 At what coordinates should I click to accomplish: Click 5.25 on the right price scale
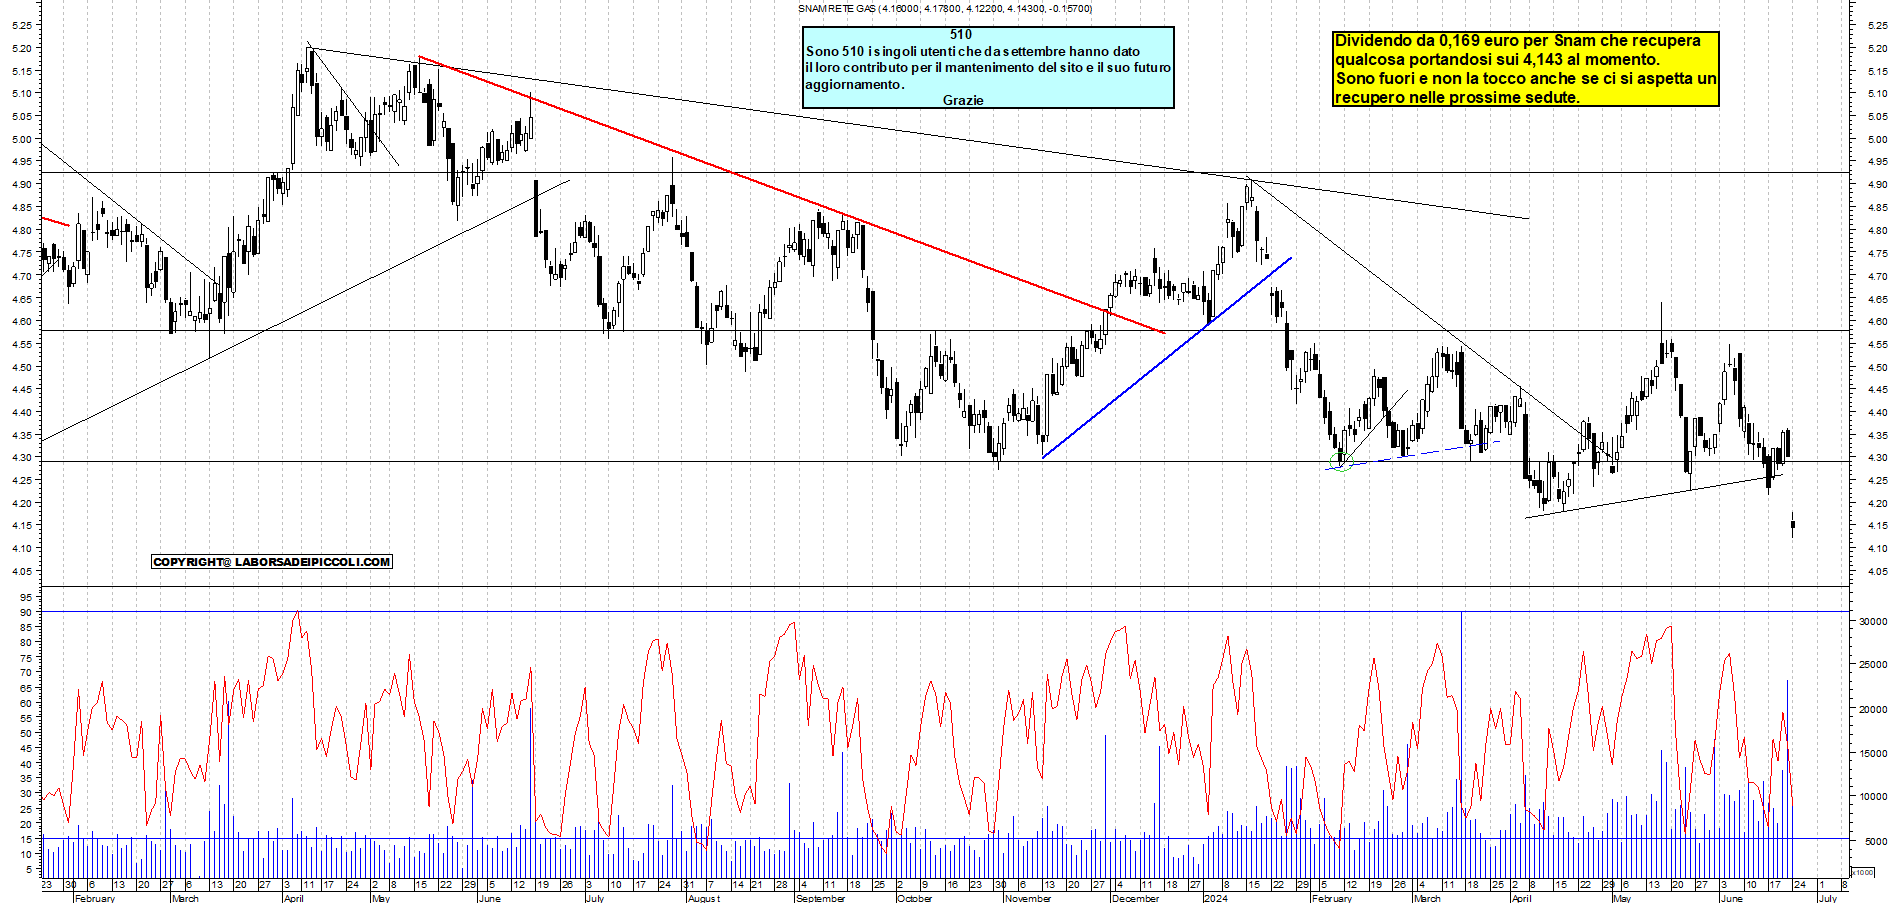coord(1877,25)
